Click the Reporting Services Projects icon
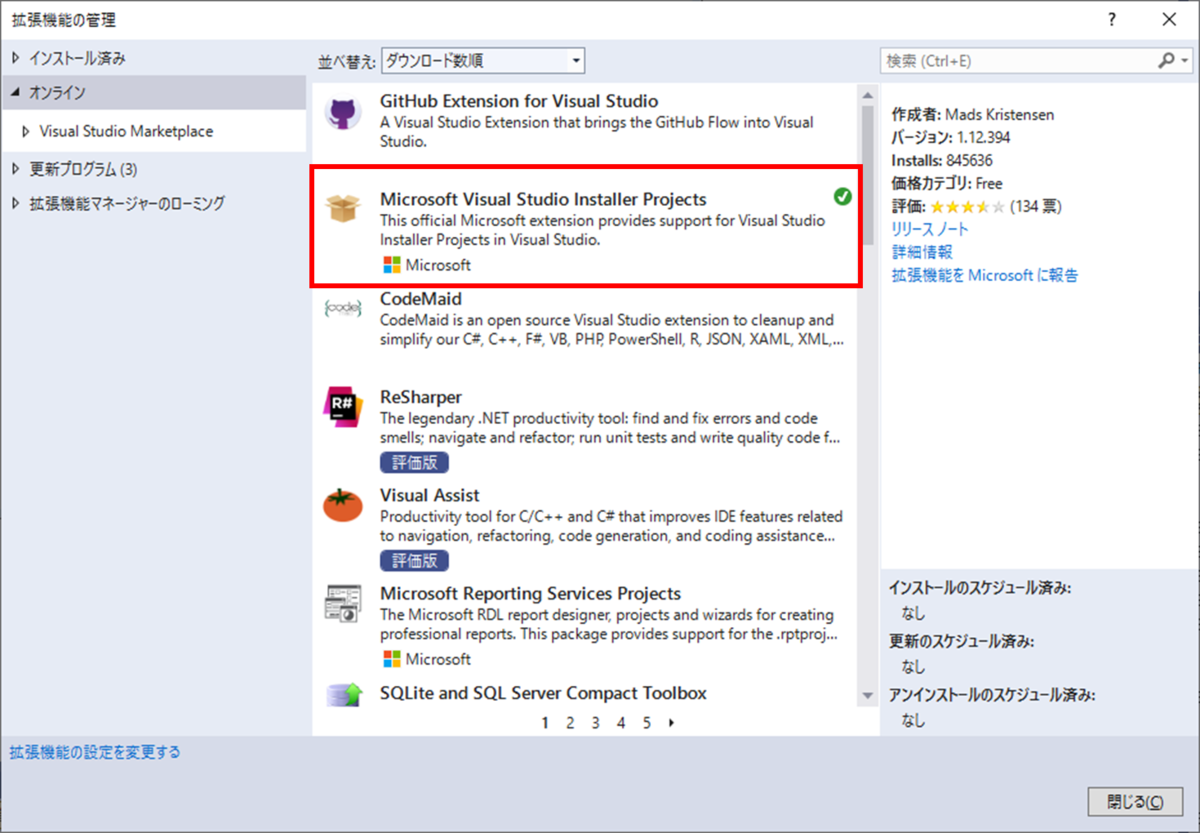Viewport: 1200px width, 833px height. [x=343, y=604]
